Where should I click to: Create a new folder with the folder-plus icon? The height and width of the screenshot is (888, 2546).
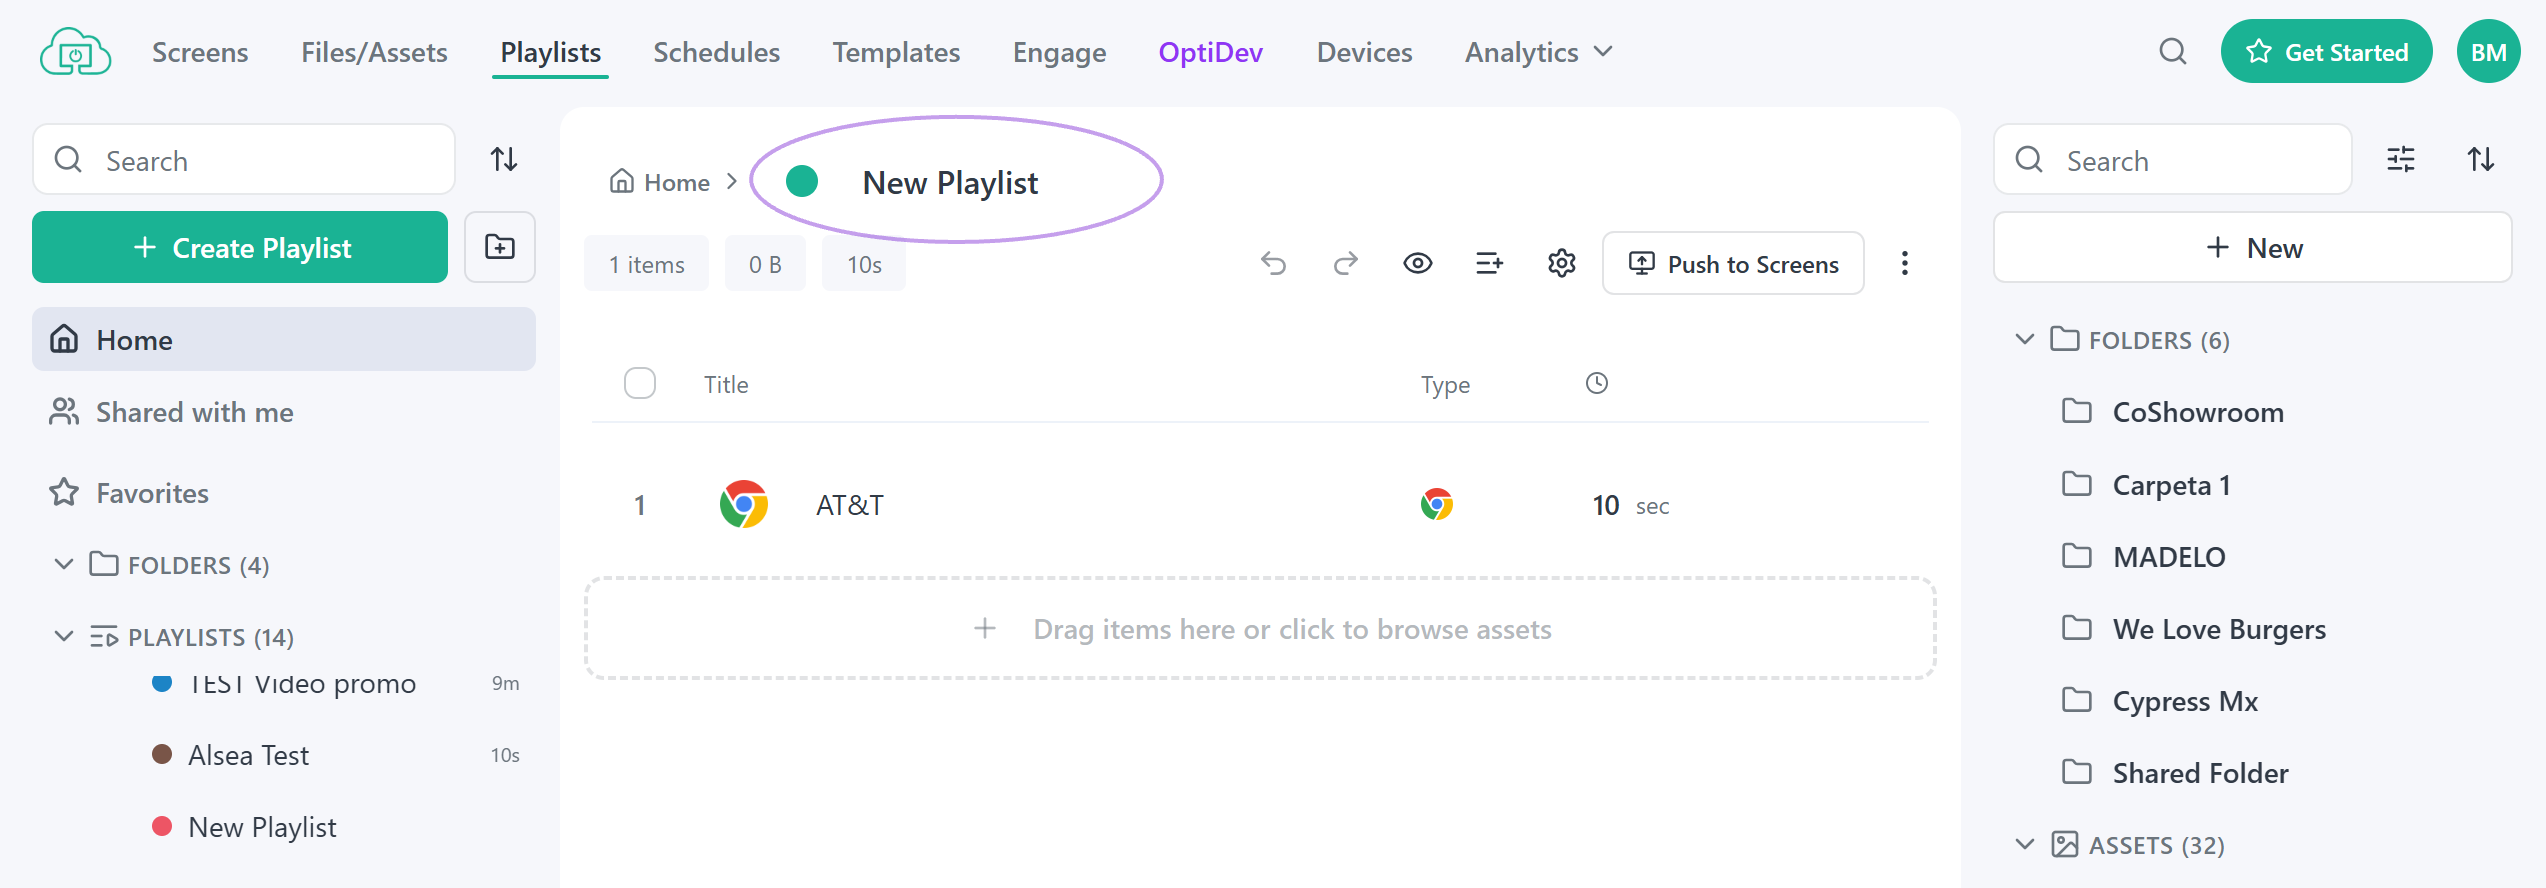(x=500, y=247)
